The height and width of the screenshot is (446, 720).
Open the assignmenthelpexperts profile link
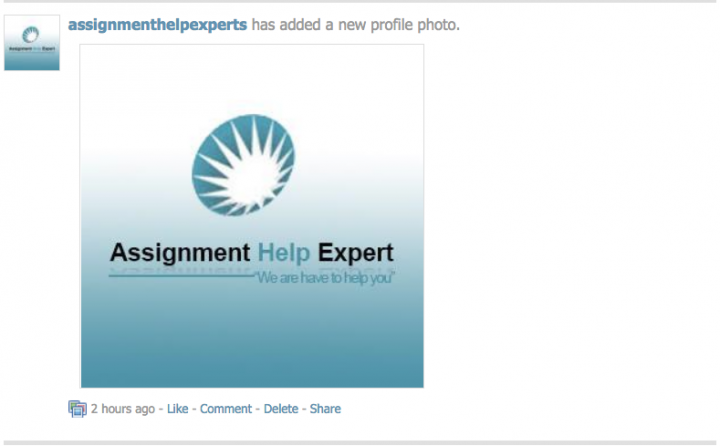(158, 24)
